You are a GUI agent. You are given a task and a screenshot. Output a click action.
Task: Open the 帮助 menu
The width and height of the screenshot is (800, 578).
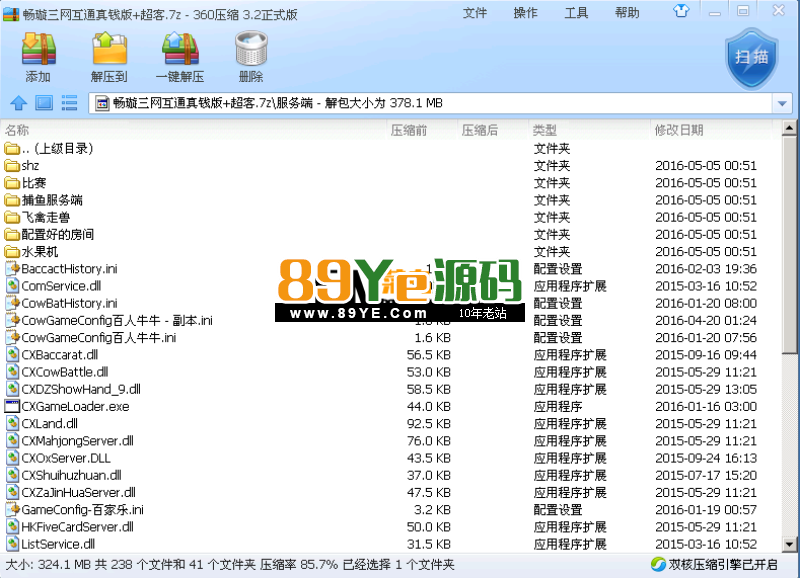(627, 13)
